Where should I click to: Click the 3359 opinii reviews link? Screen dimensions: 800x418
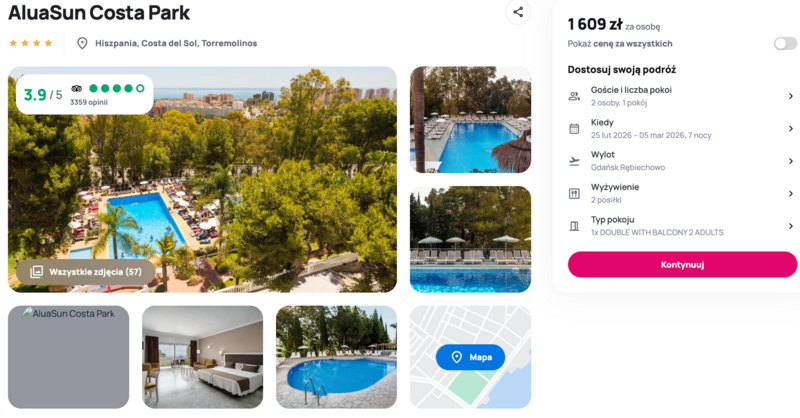click(x=89, y=102)
